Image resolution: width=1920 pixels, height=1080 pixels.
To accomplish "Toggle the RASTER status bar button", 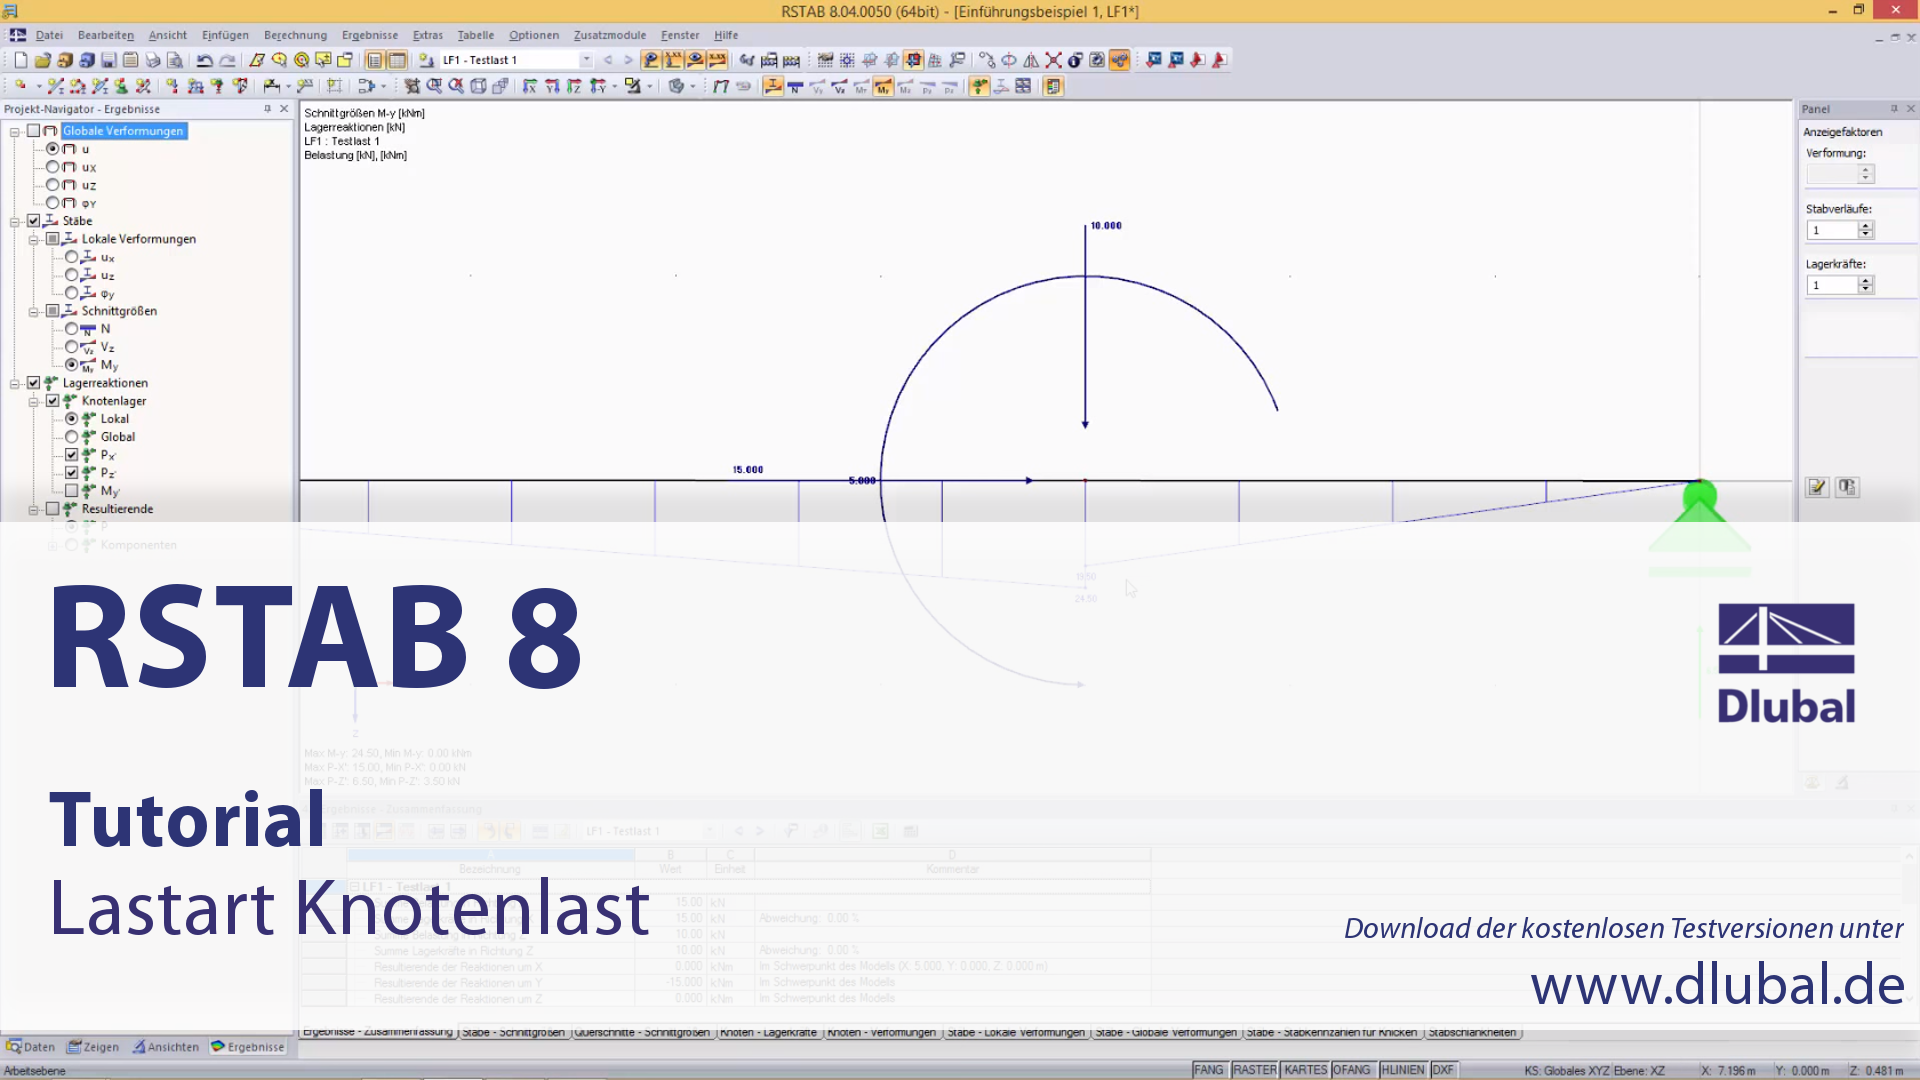I will point(1254,1070).
